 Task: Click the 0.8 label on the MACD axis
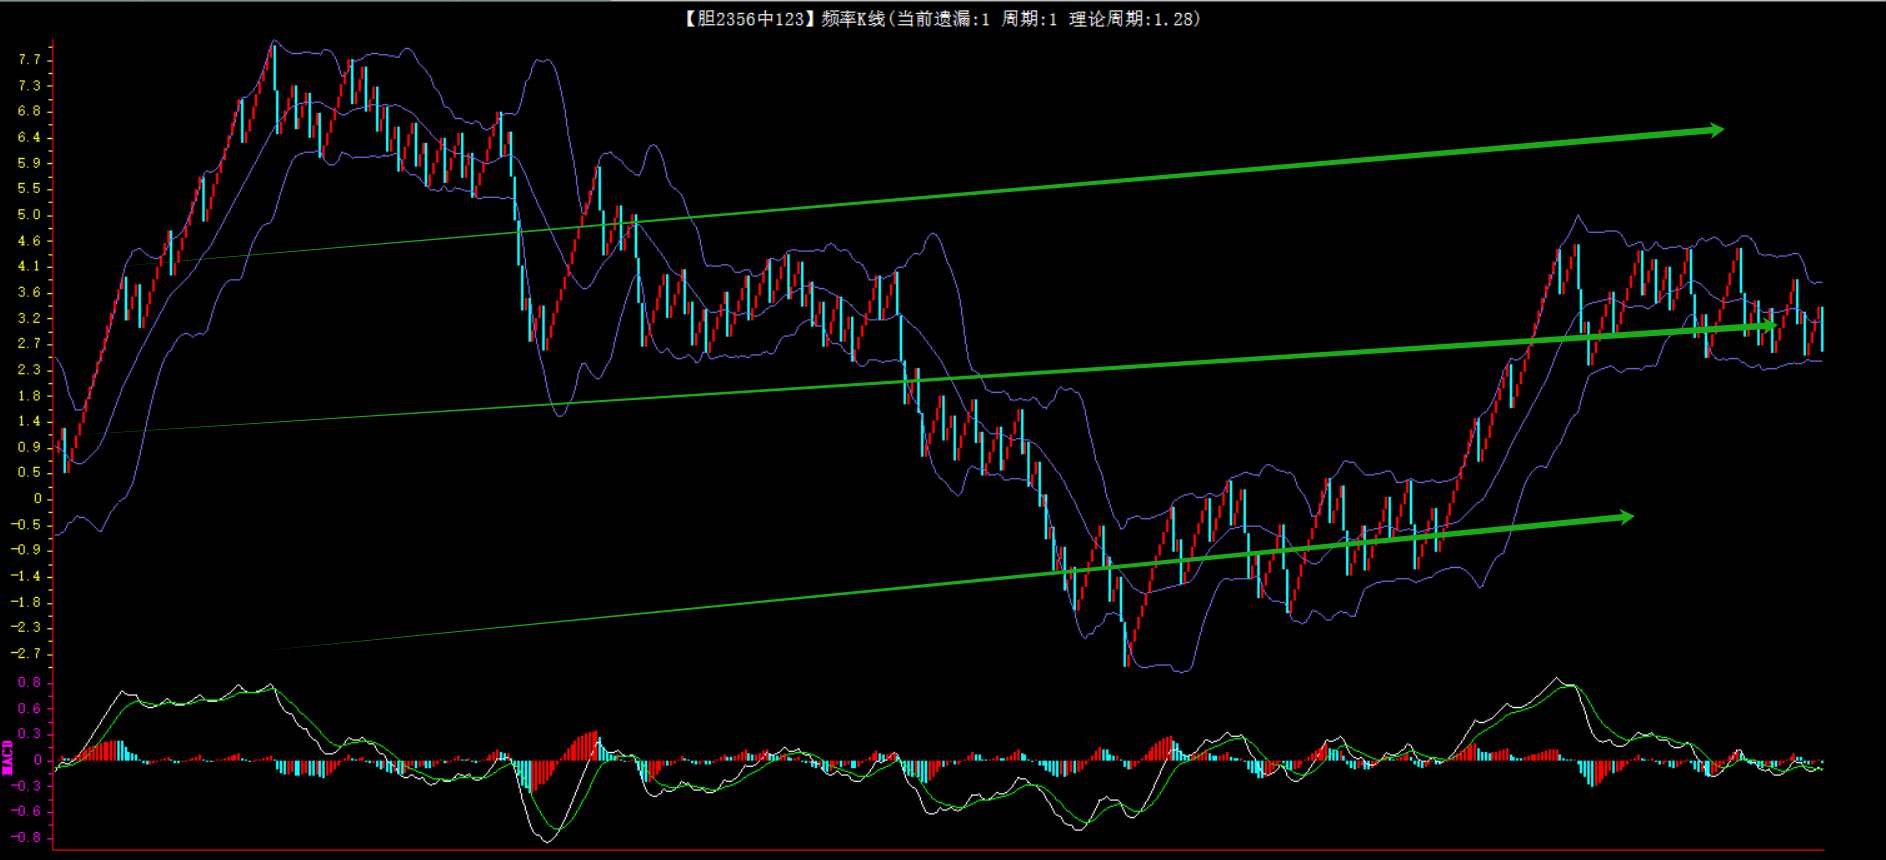[x=29, y=683]
